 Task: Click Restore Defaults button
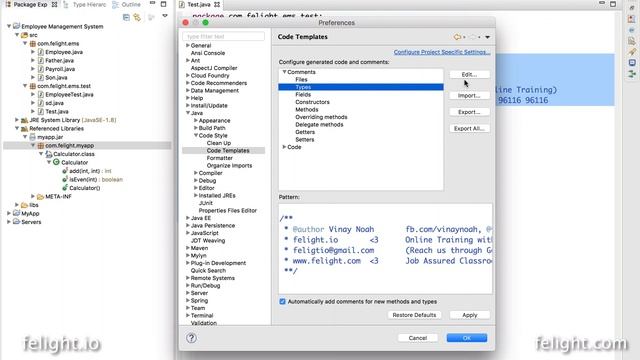click(x=414, y=315)
